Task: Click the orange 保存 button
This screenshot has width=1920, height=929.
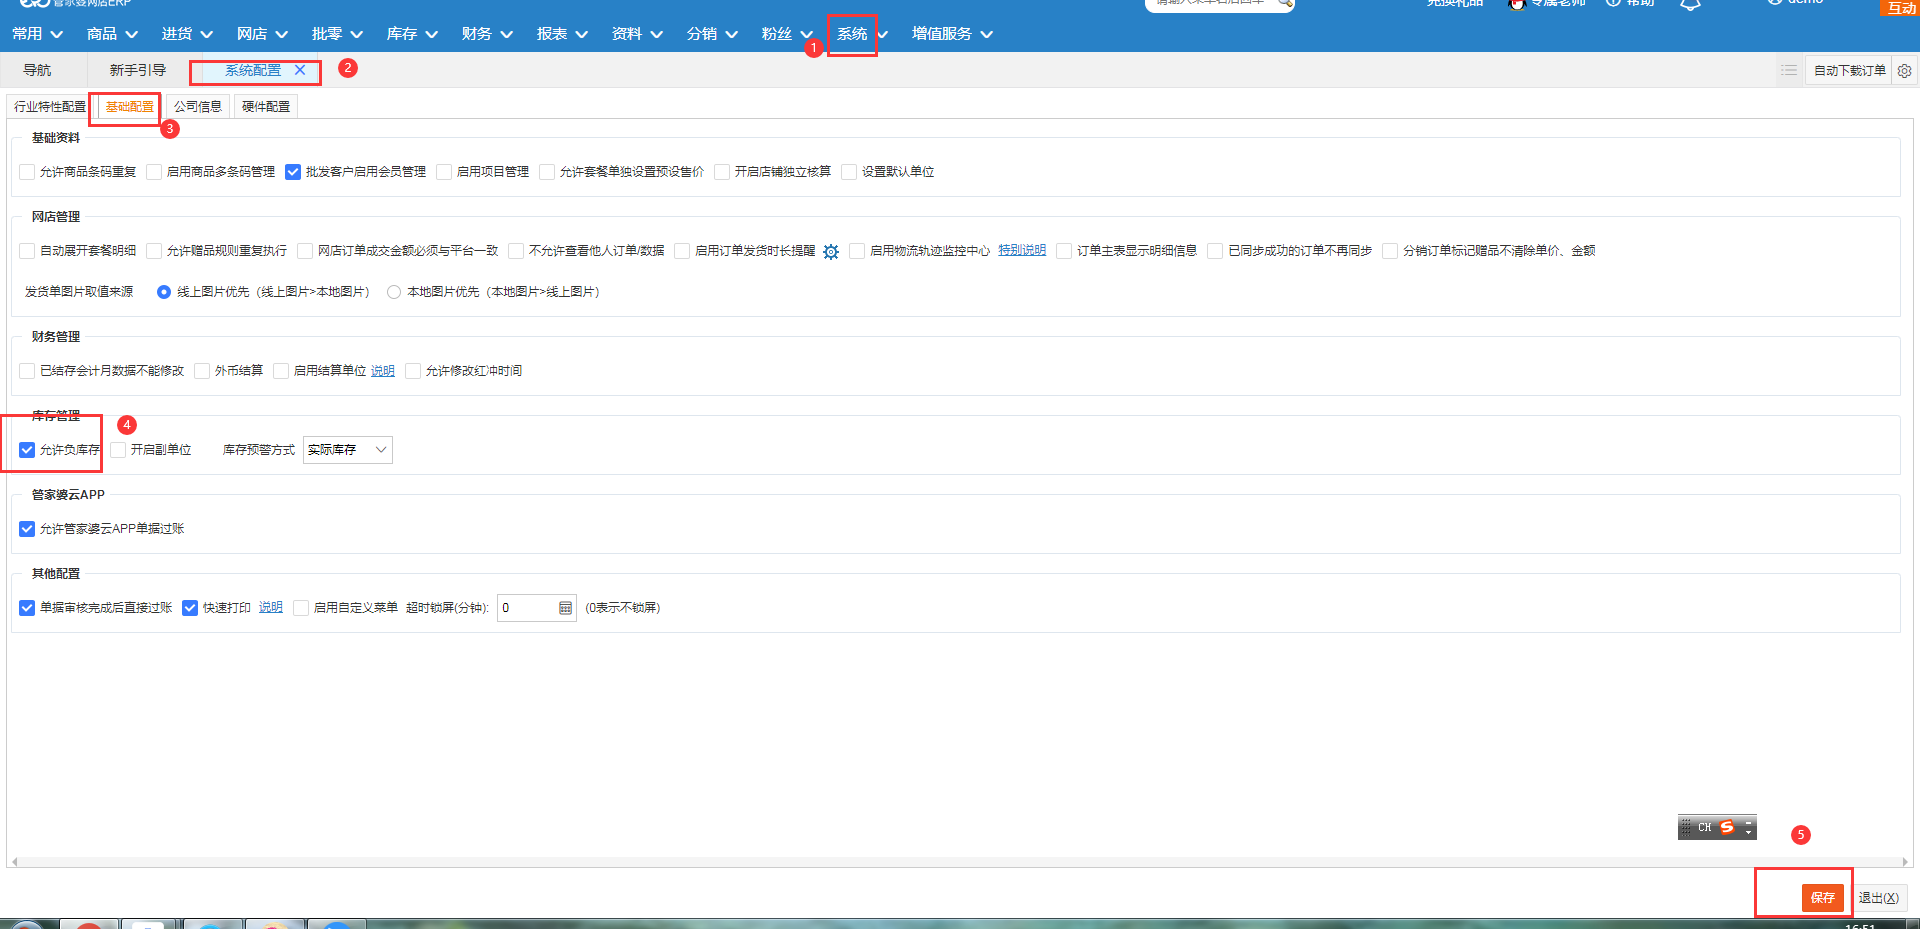Action: tap(1822, 897)
